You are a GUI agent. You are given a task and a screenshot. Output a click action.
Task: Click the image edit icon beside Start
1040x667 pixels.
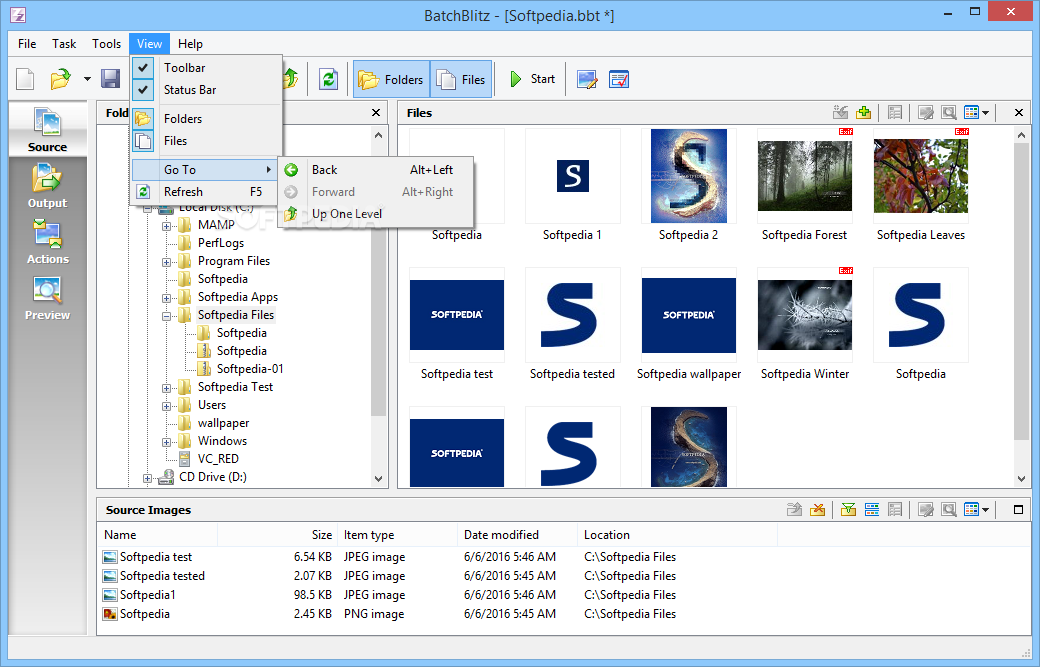tap(587, 80)
